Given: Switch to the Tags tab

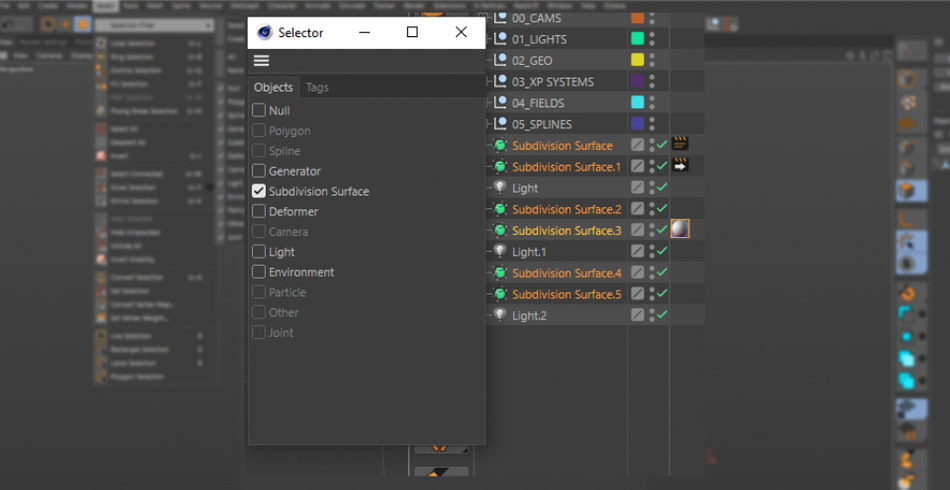Looking at the screenshot, I should coord(317,87).
